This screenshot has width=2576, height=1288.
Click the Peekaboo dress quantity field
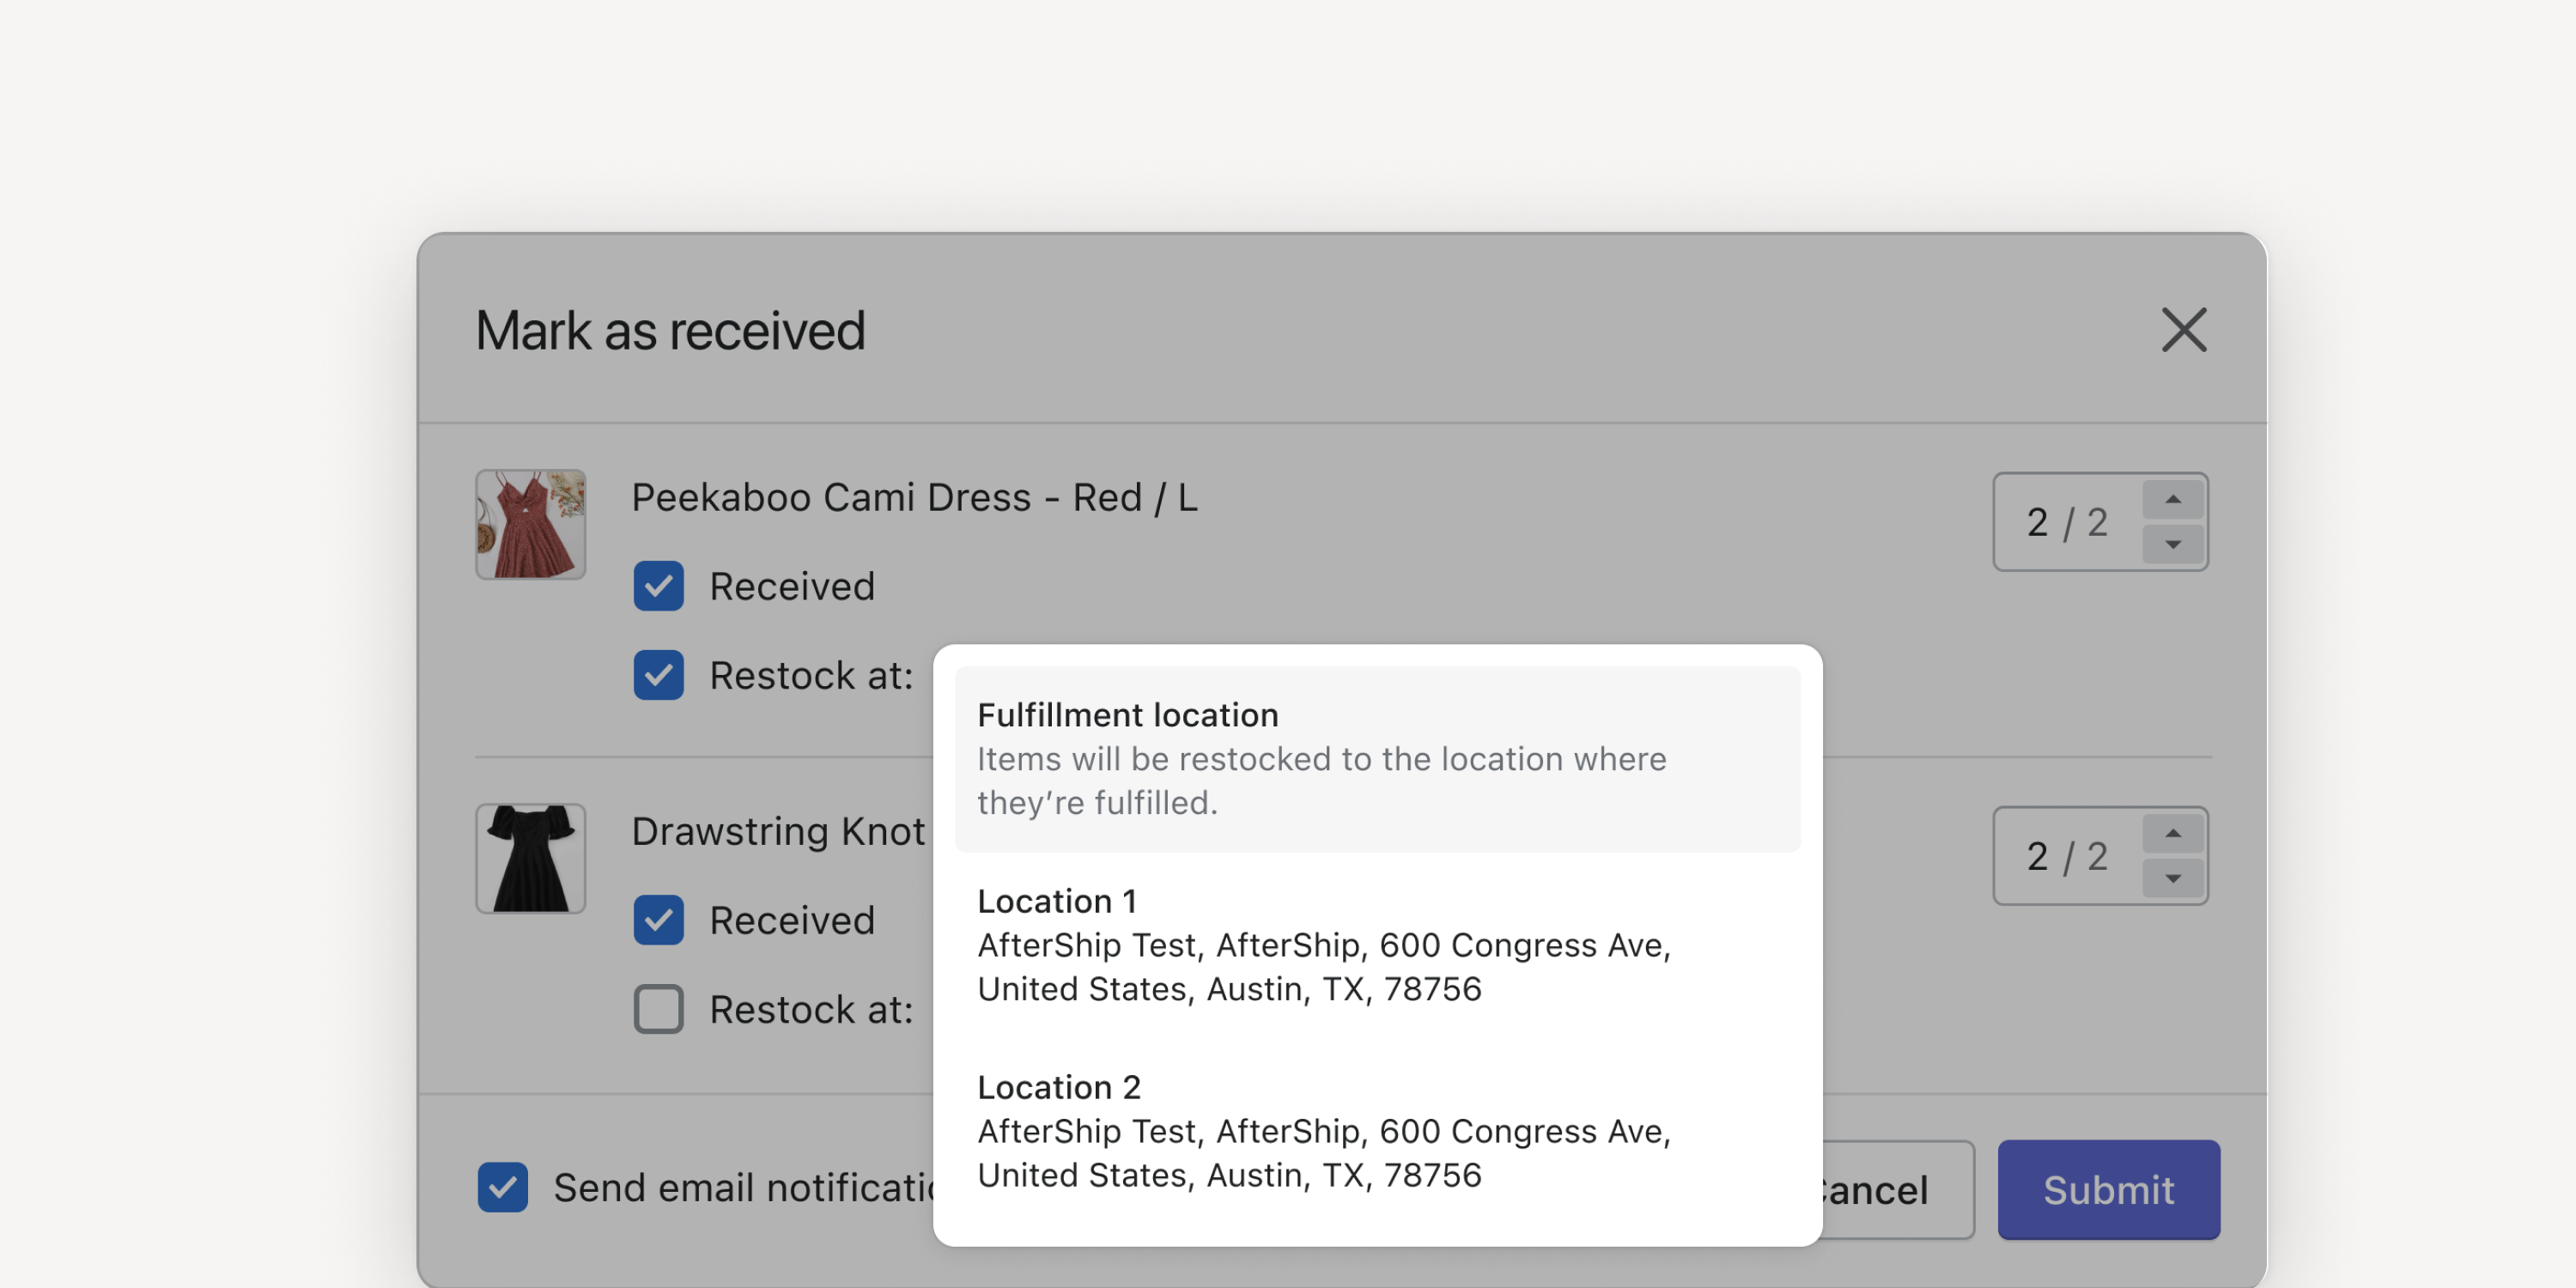(2067, 522)
